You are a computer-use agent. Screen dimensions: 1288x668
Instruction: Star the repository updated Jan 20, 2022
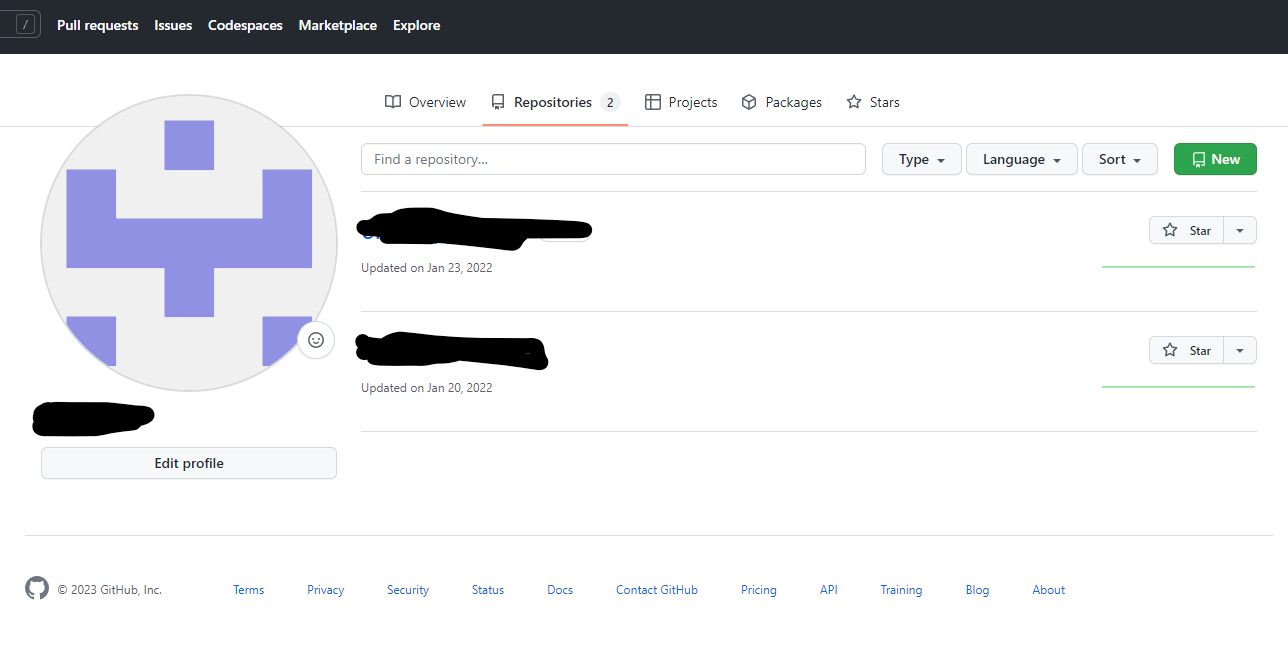pos(1186,350)
